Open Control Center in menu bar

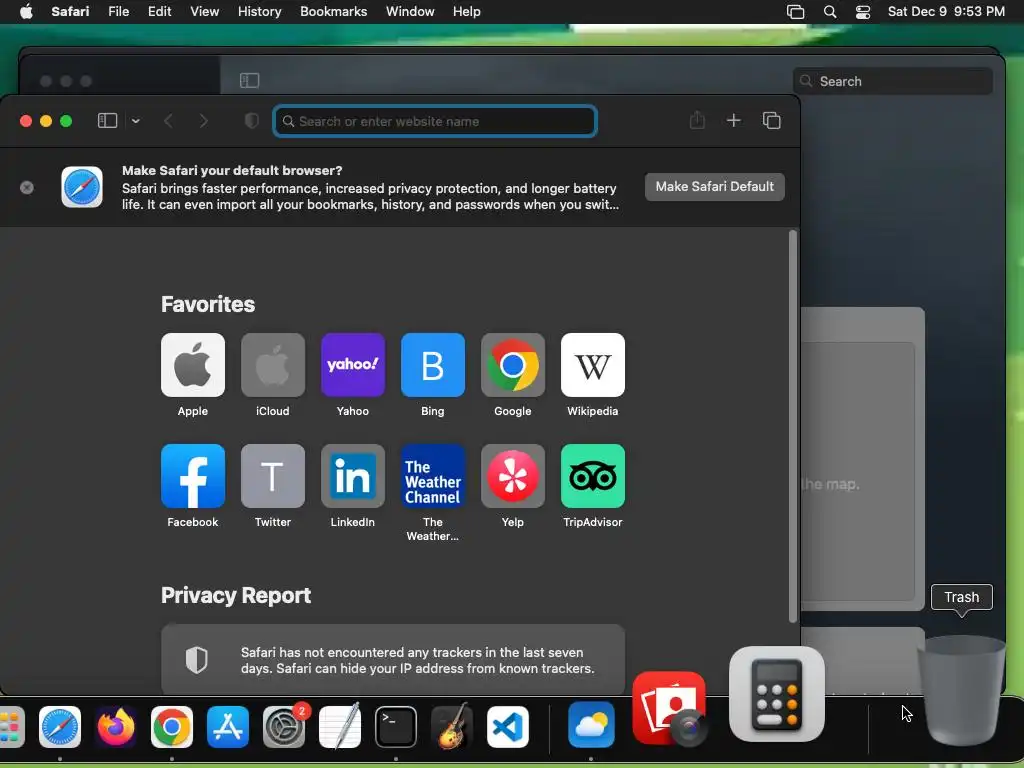[863, 12]
